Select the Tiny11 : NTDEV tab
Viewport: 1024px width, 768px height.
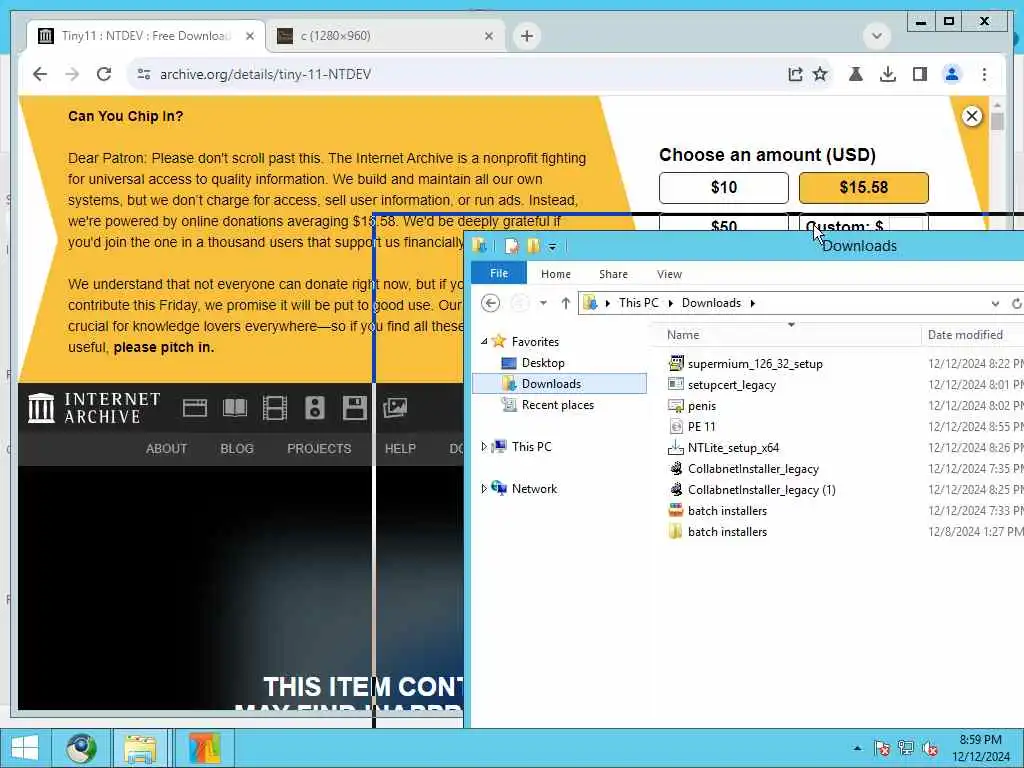click(x=146, y=36)
